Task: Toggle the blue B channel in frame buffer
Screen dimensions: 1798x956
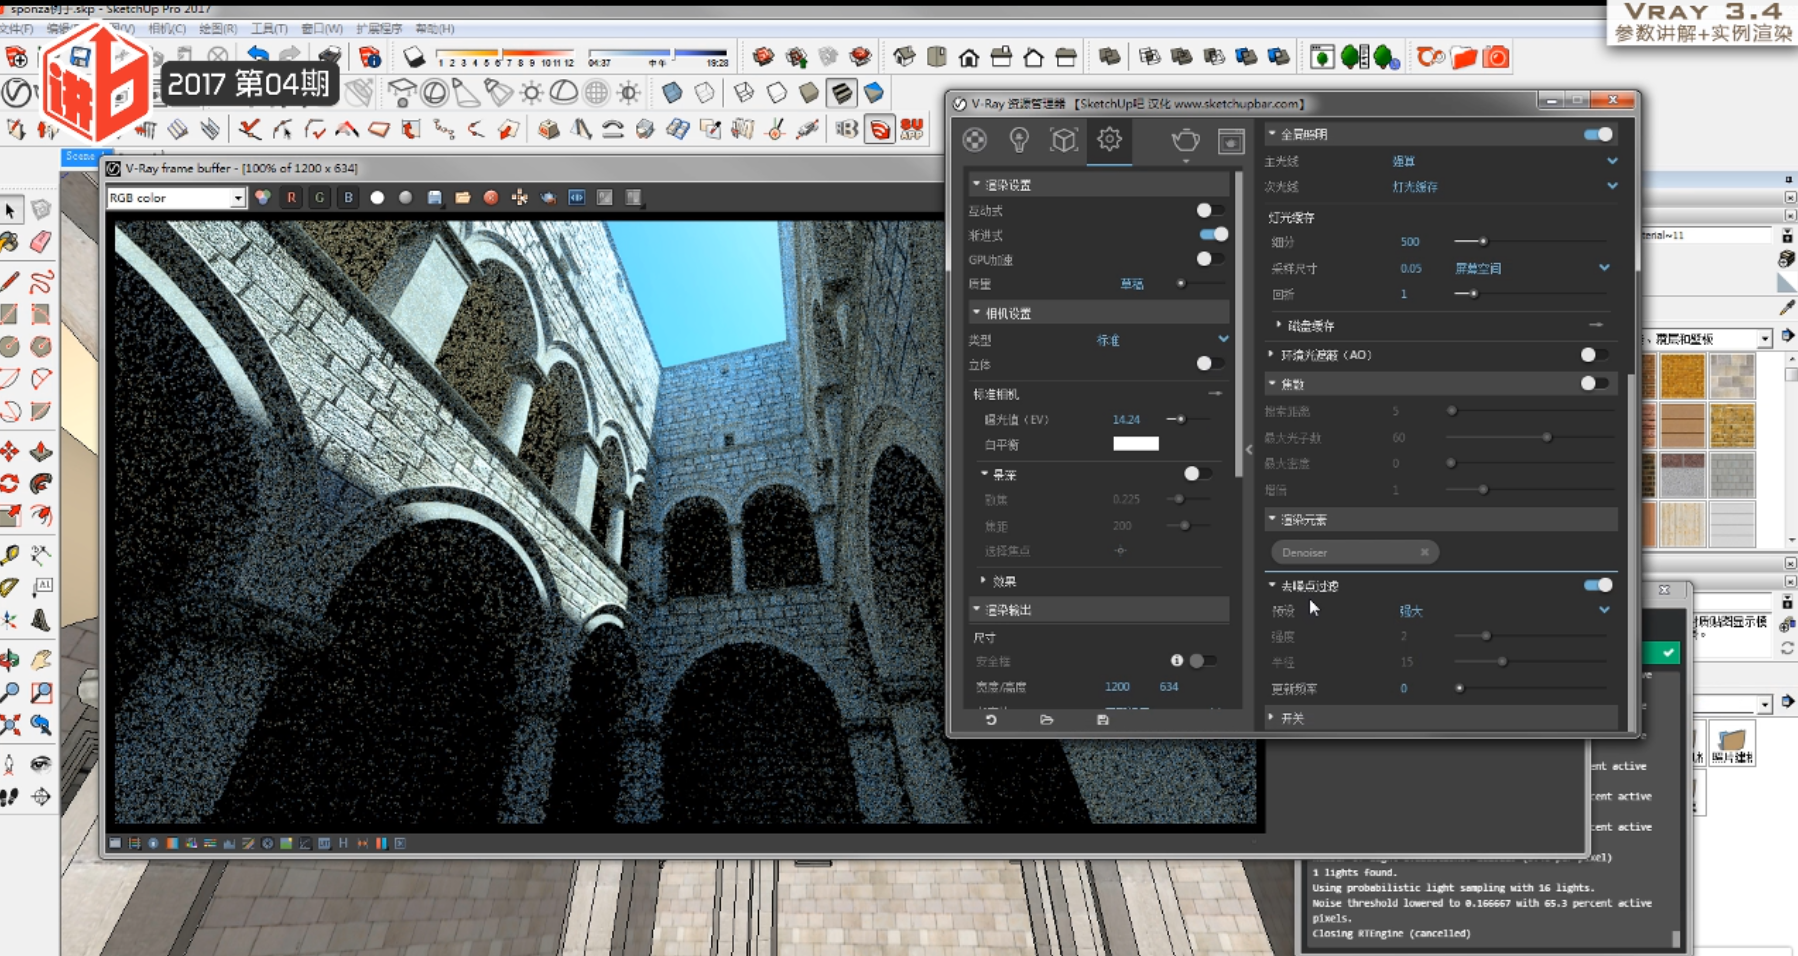Action: click(x=348, y=198)
